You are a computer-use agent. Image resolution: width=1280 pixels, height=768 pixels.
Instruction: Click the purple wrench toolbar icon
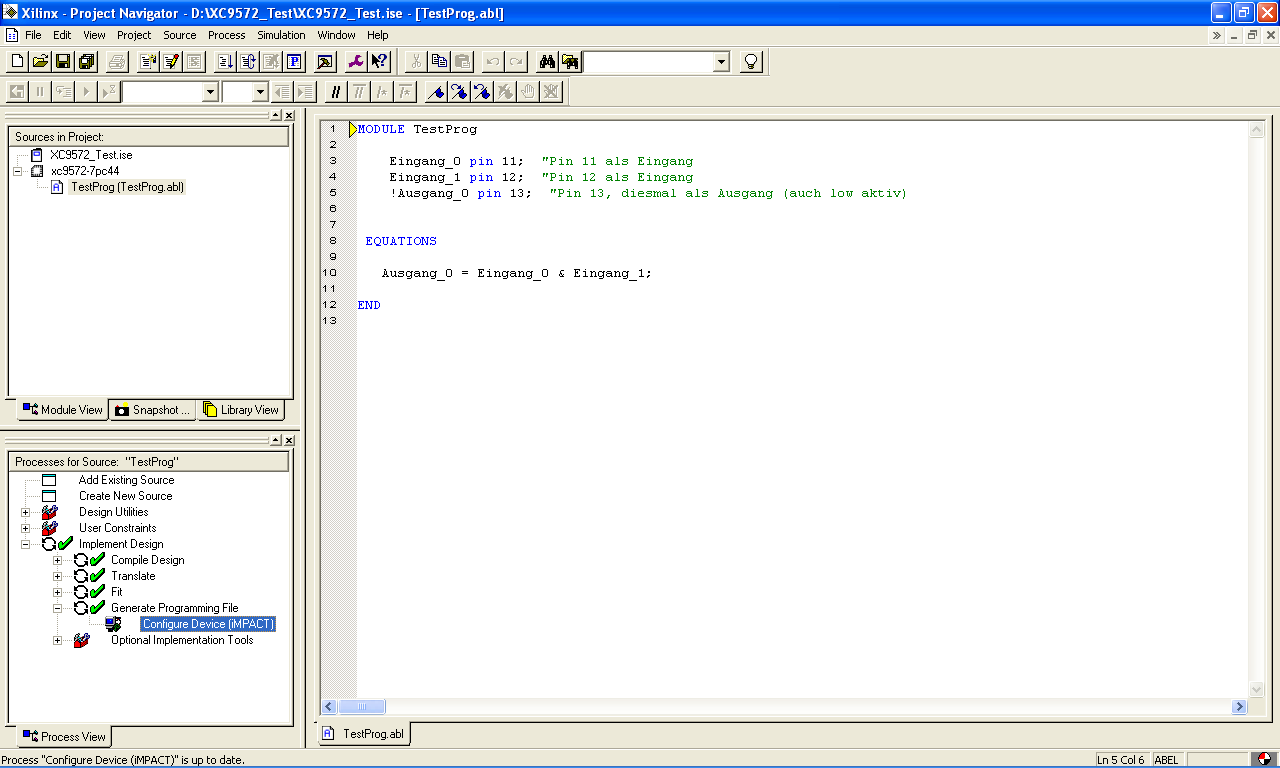pos(356,62)
